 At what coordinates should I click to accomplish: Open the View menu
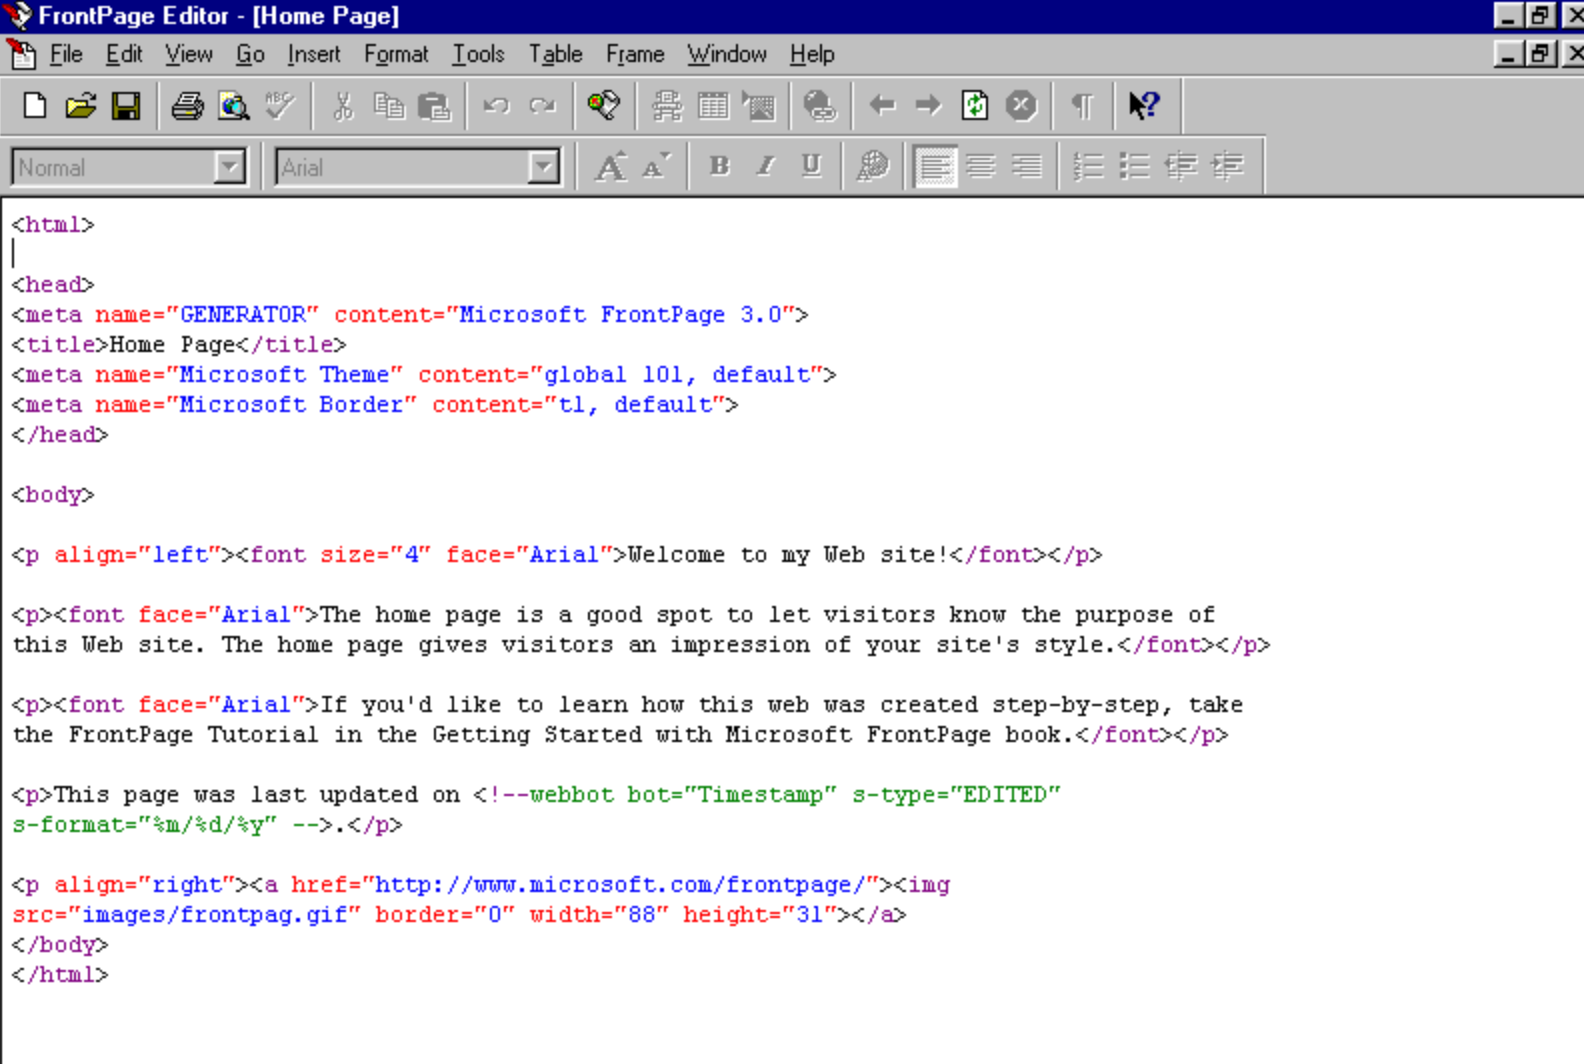pyautogui.click(x=189, y=54)
